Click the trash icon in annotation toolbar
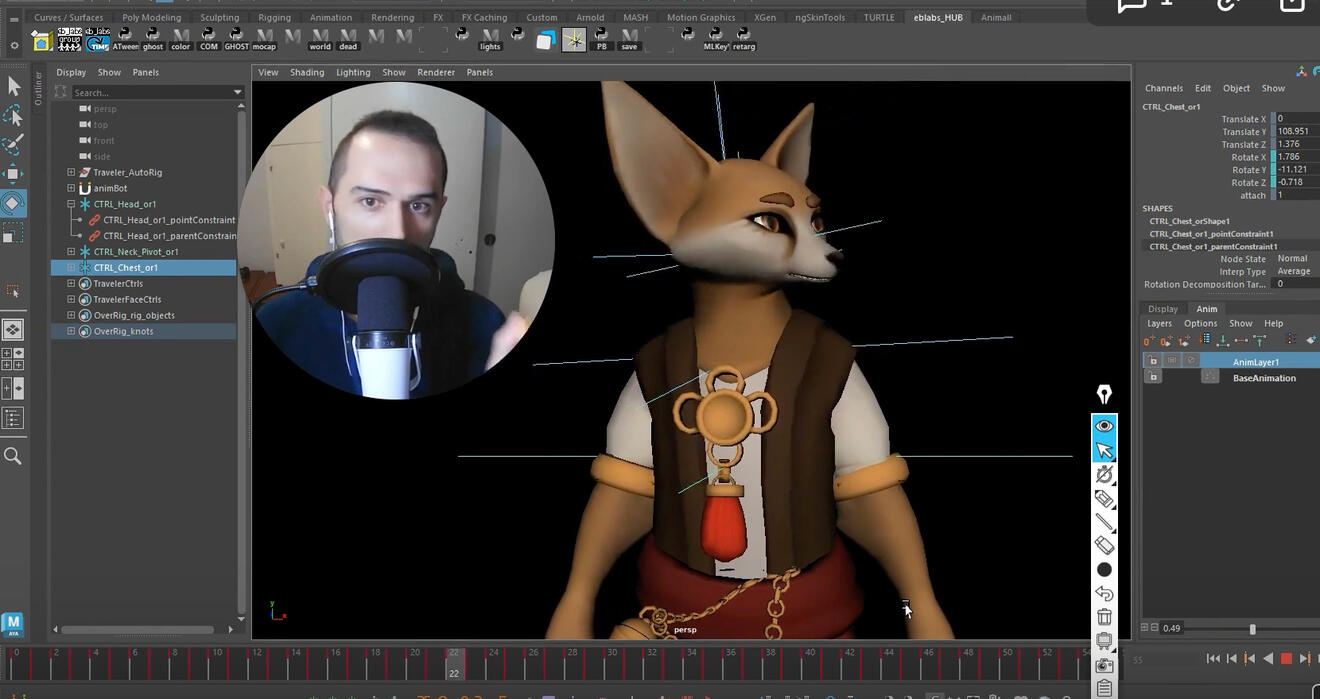The height and width of the screenshot is (699, 1320). pyautogui.click(x=1104, y=617)
